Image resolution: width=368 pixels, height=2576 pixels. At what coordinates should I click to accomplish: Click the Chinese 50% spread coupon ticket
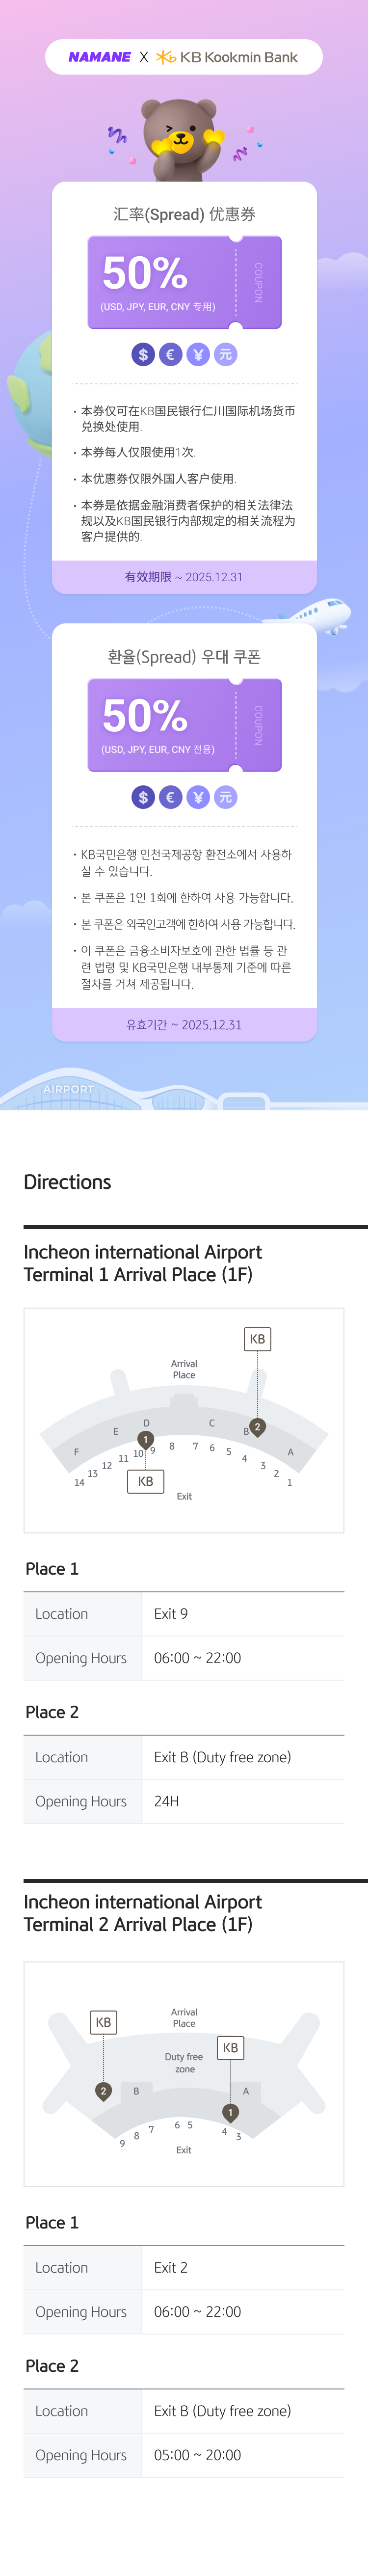click(184, 282)
